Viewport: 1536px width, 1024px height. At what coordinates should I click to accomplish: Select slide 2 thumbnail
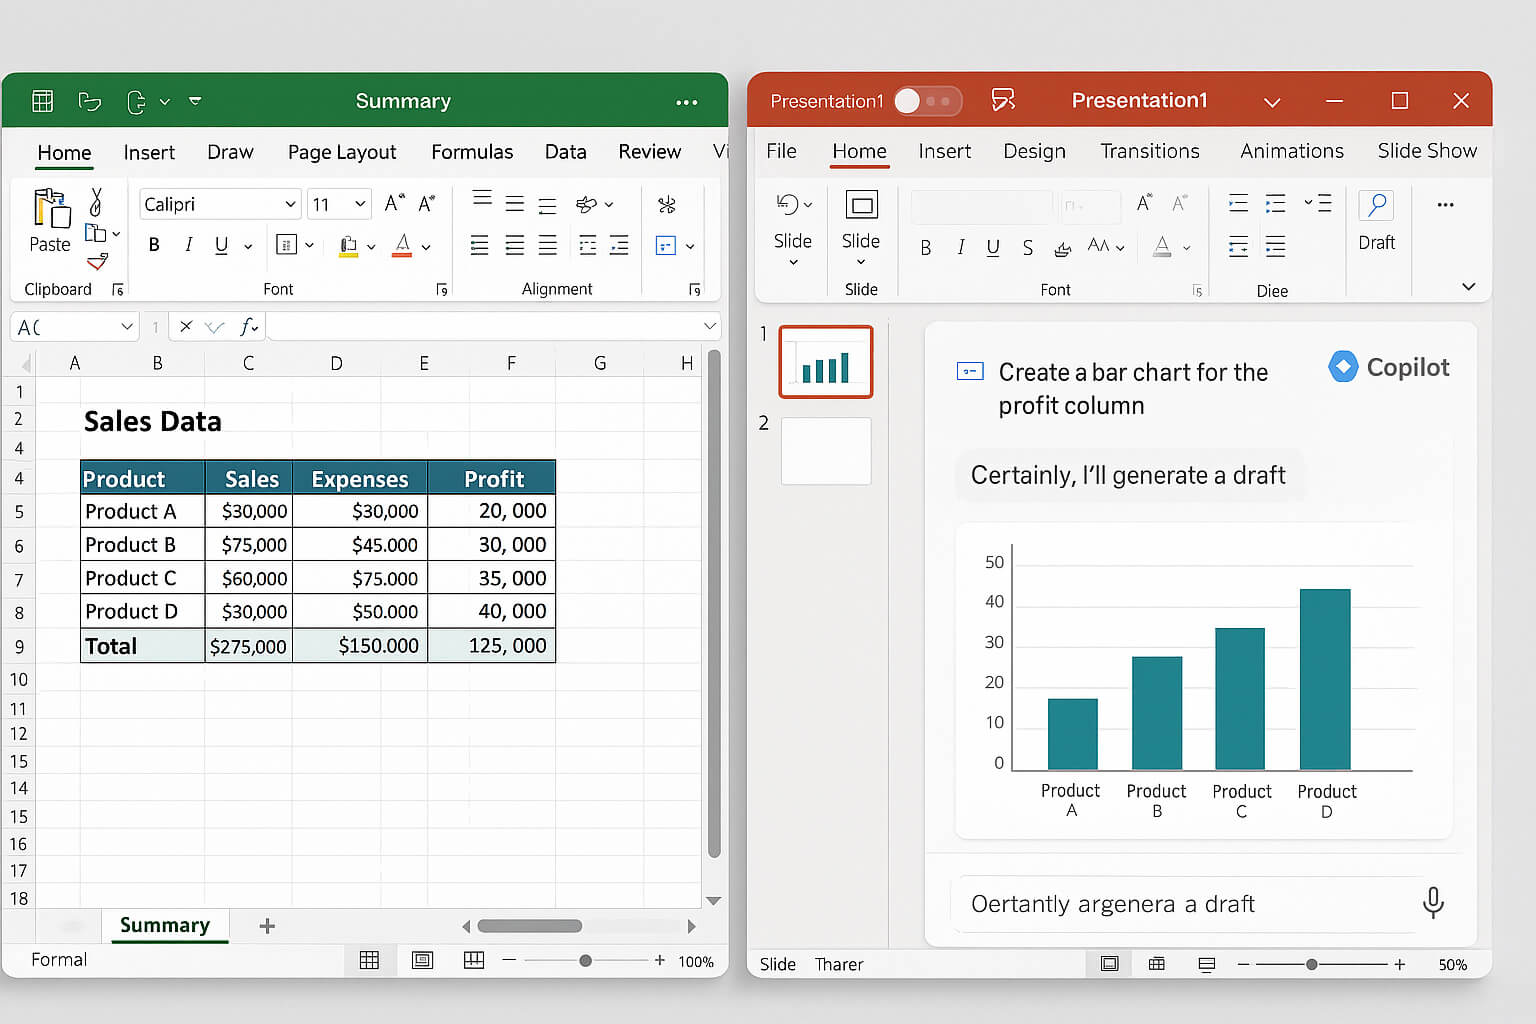point(826,451)
